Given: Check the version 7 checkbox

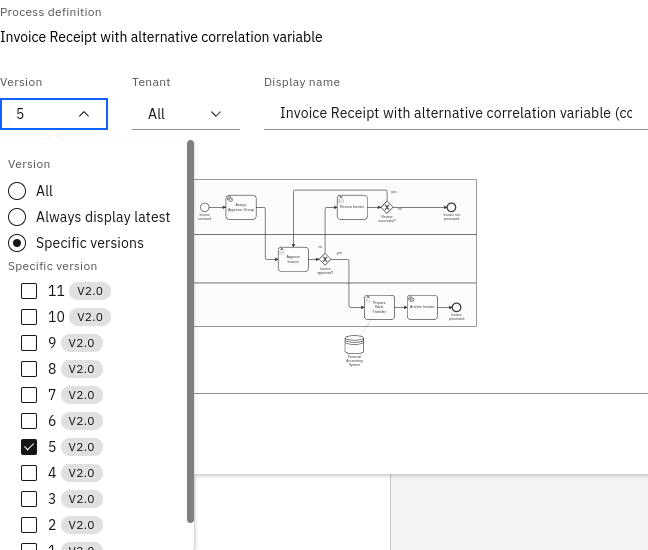Looking at the screenshot, I should click(x=29, y=395).
